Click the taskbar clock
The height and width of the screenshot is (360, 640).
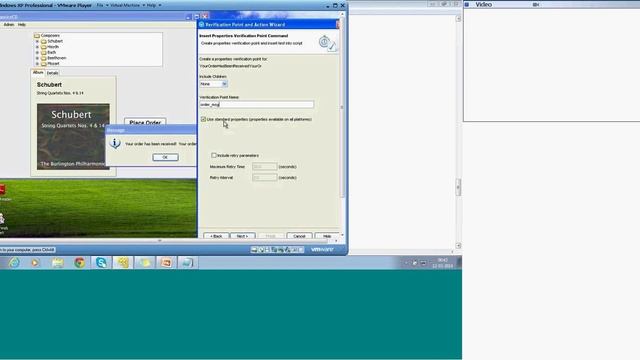(443, 263)
